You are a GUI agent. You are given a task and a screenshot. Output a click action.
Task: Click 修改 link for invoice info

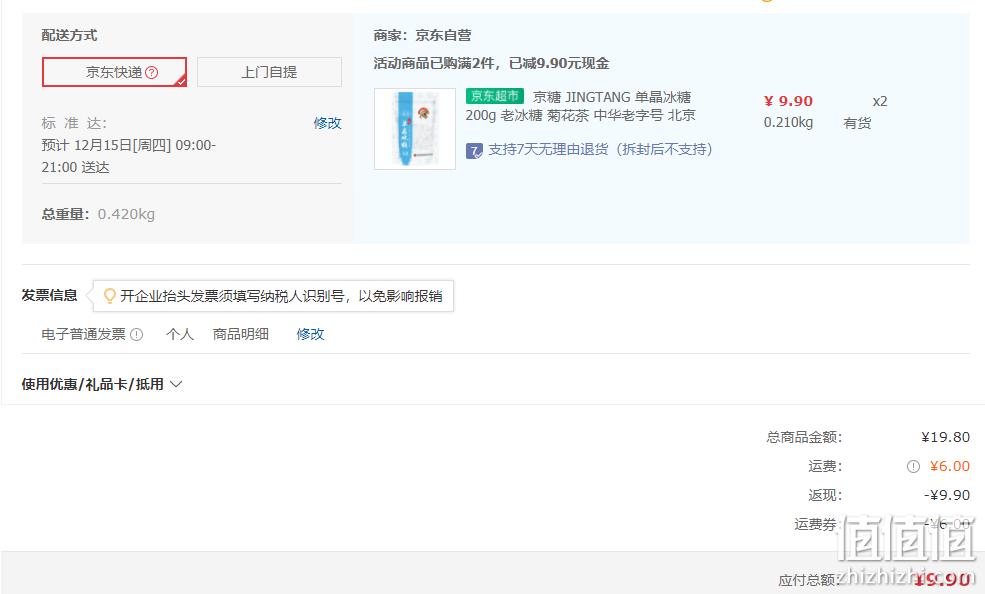point(310,334)
